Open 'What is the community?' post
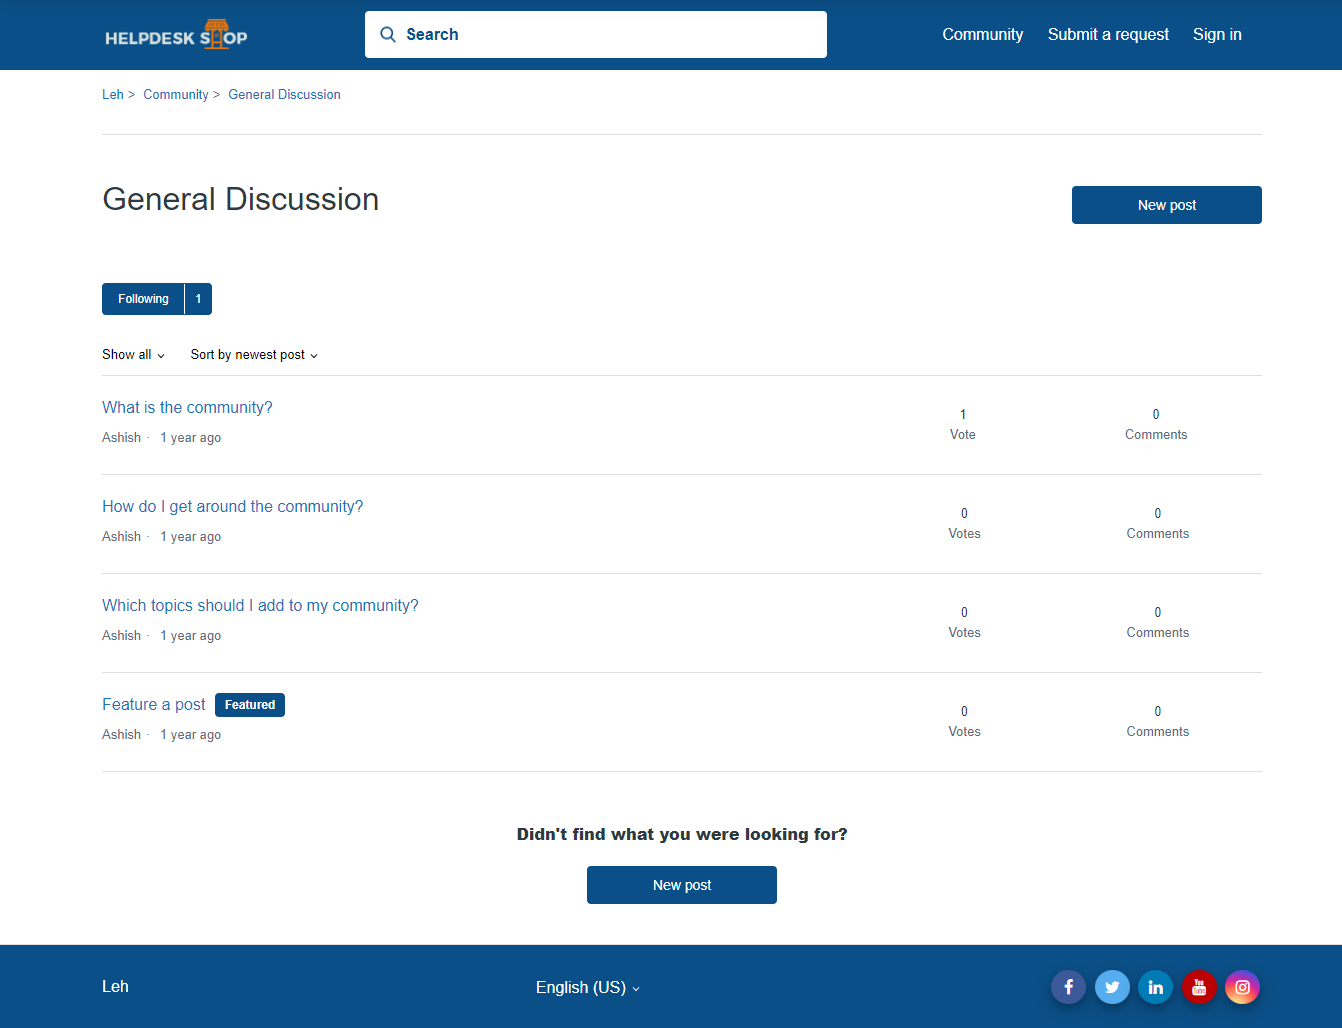Image resolution: width=1342 pixels, height=1028 pixels. (x=187, y=408)
